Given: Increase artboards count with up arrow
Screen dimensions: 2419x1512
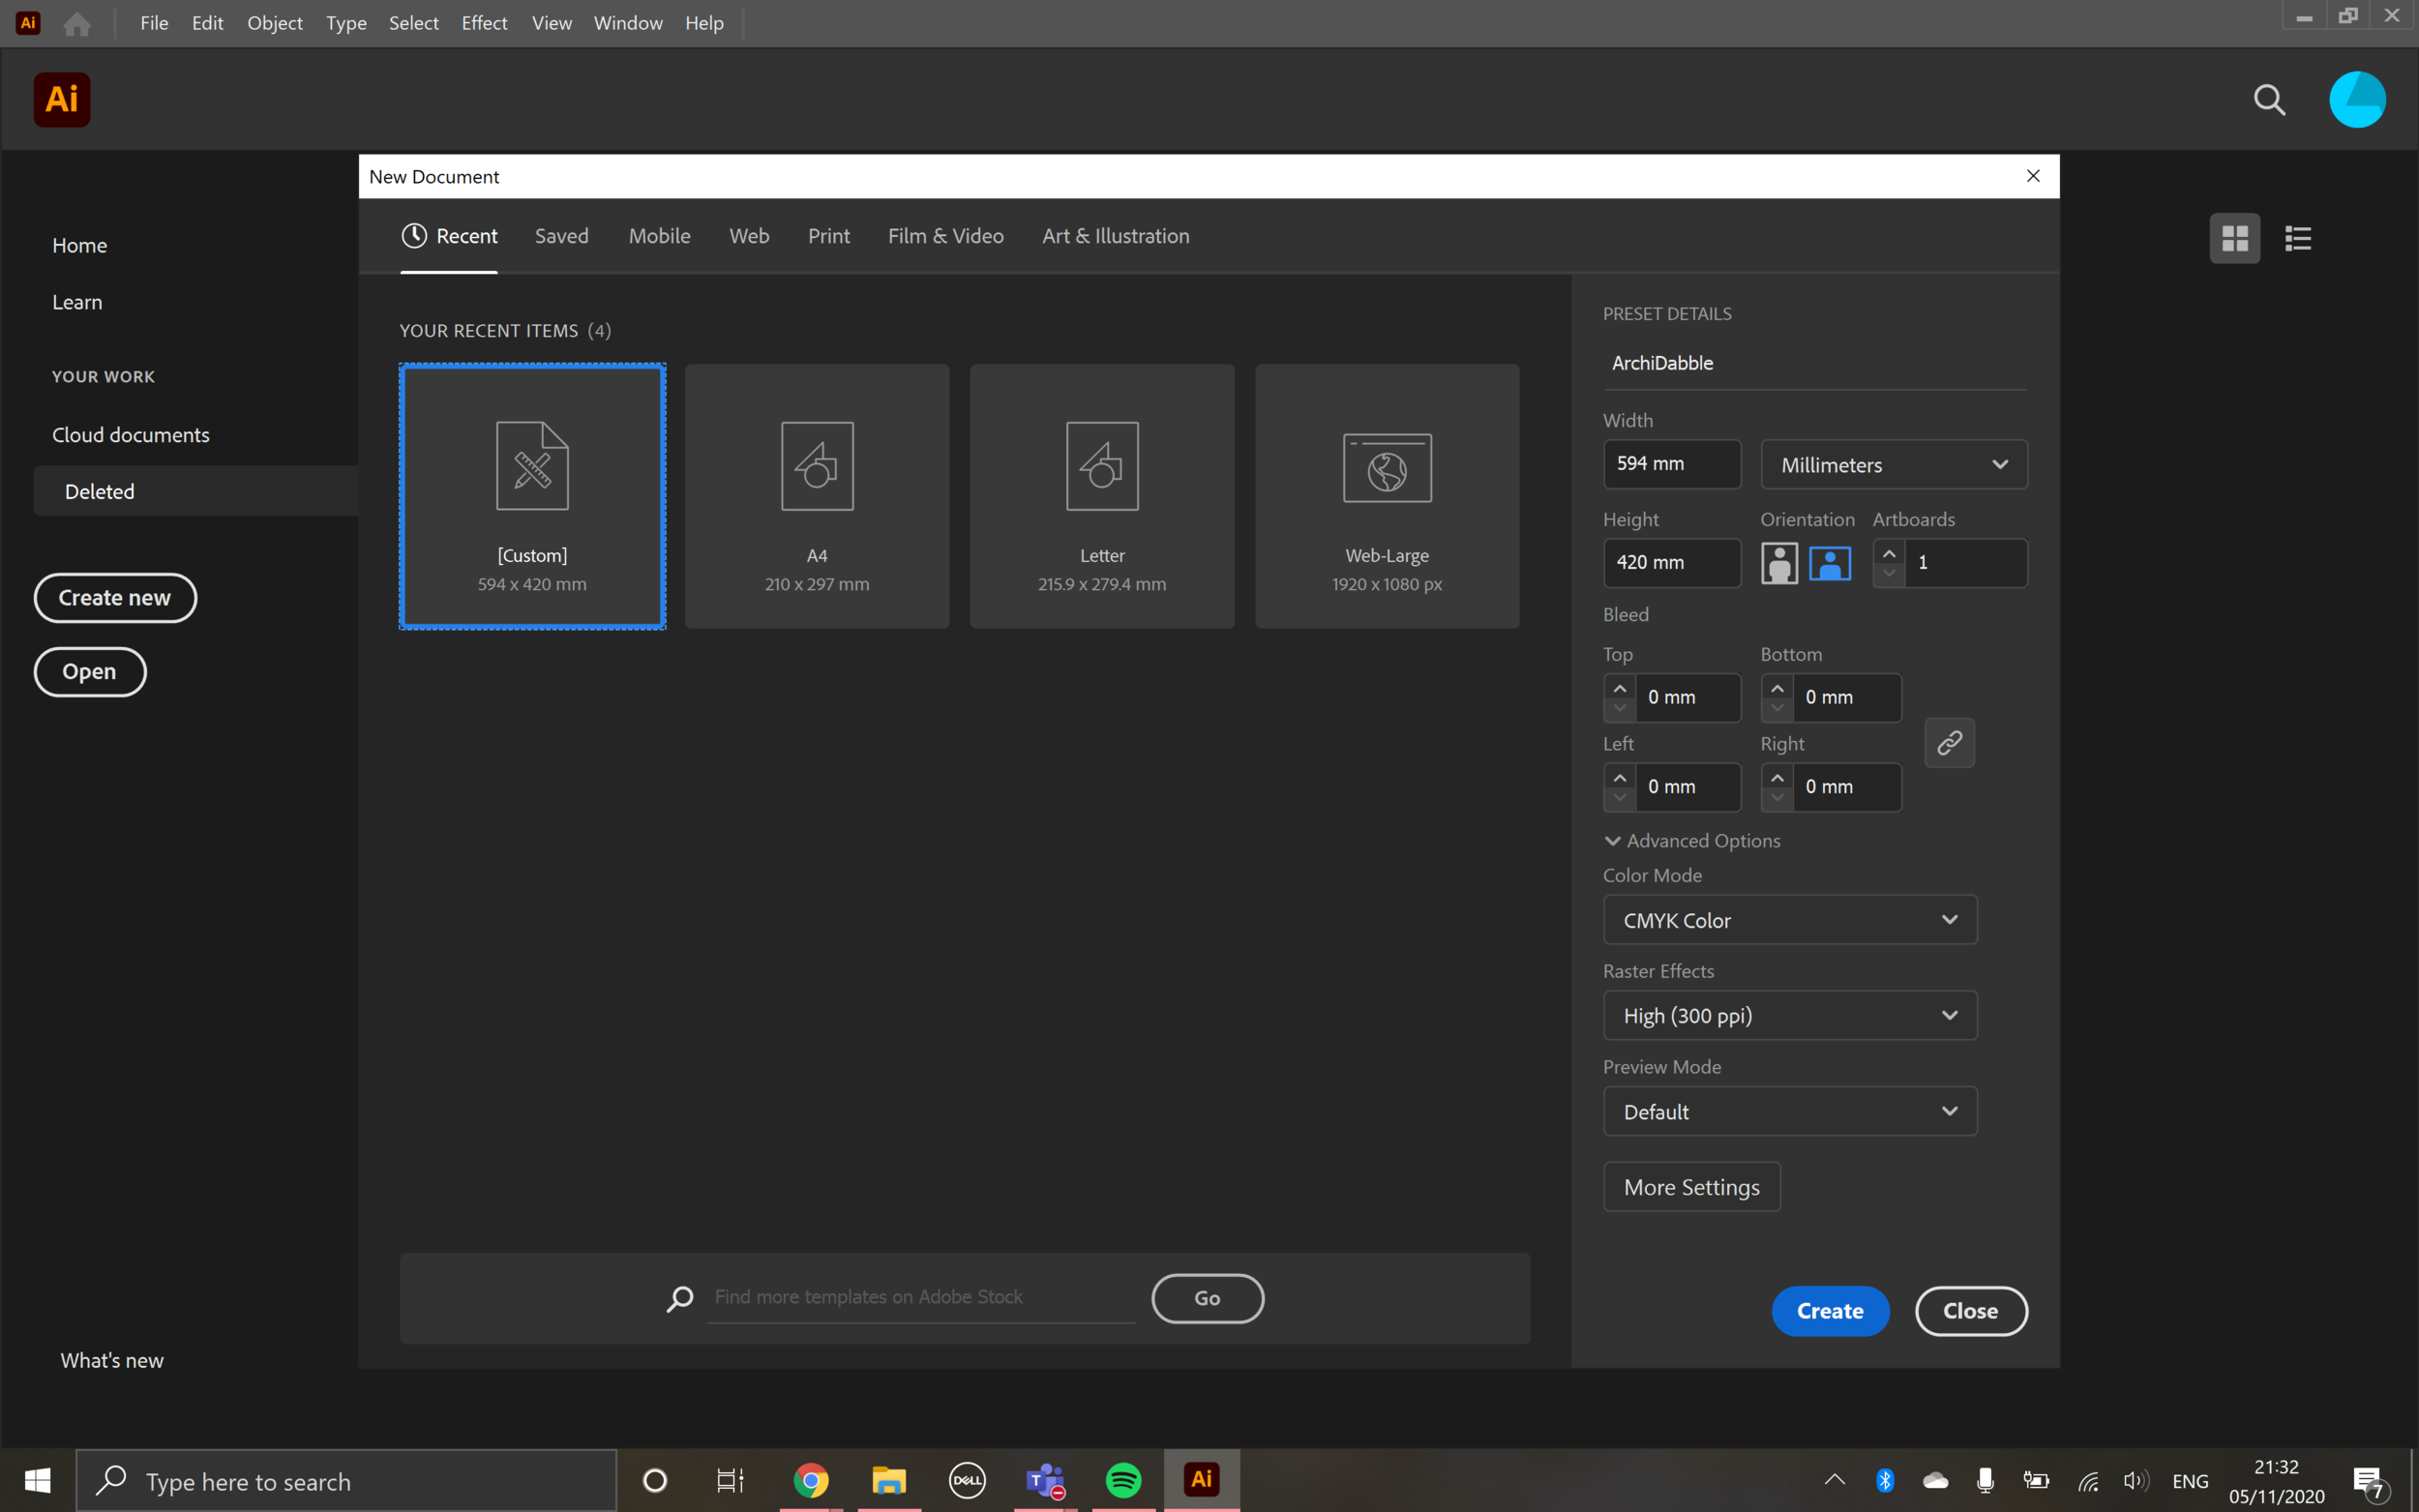Looking at the screenshot, I should pyautogui.click(x=1889, y=553).
